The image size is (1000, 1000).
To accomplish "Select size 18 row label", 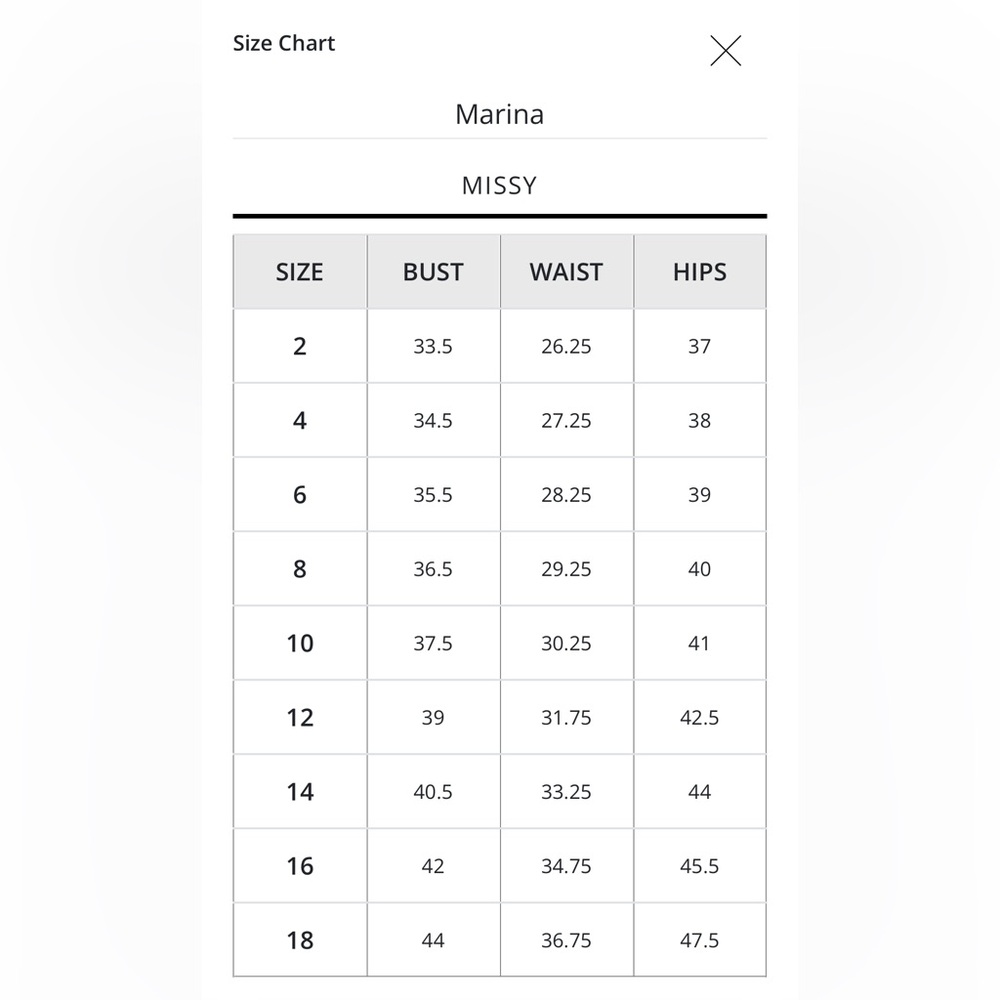I will [300, 940].
